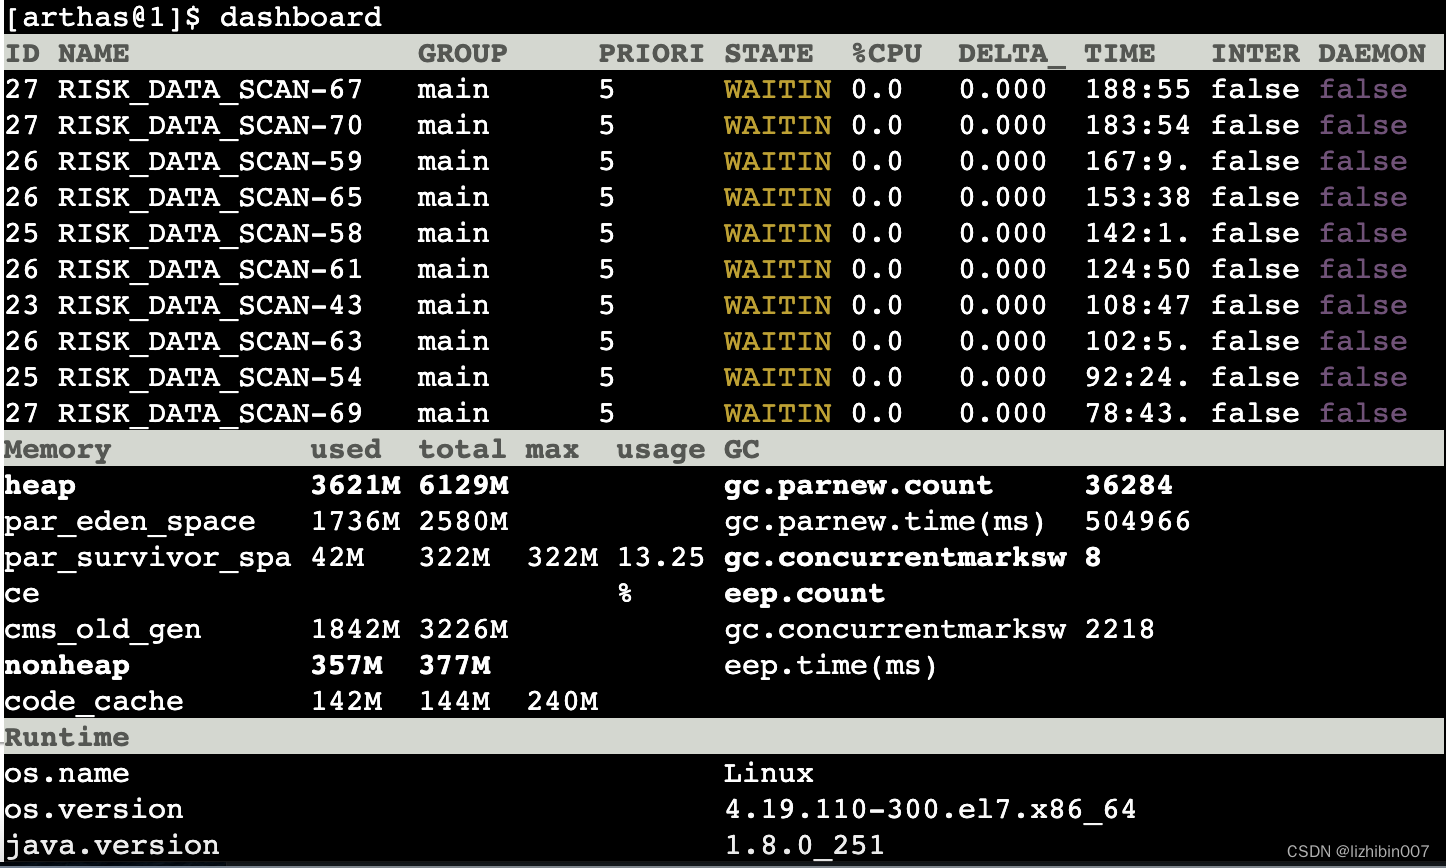
Task: Click time value 183:54
Action: pos(1138,125)
